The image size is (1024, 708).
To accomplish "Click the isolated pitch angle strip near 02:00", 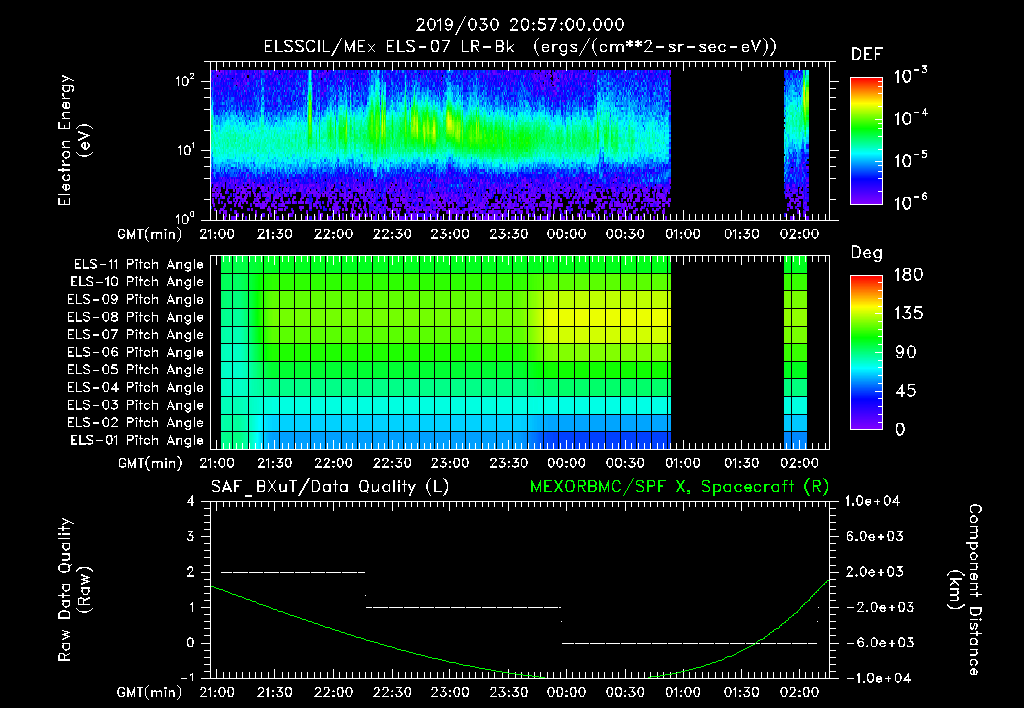I will pos(795,352).
